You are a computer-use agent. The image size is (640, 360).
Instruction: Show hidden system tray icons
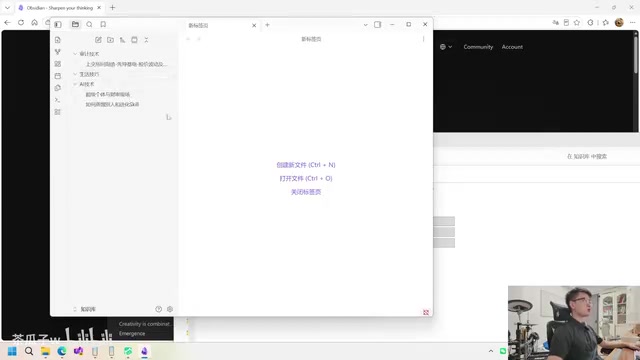[491, 351]
